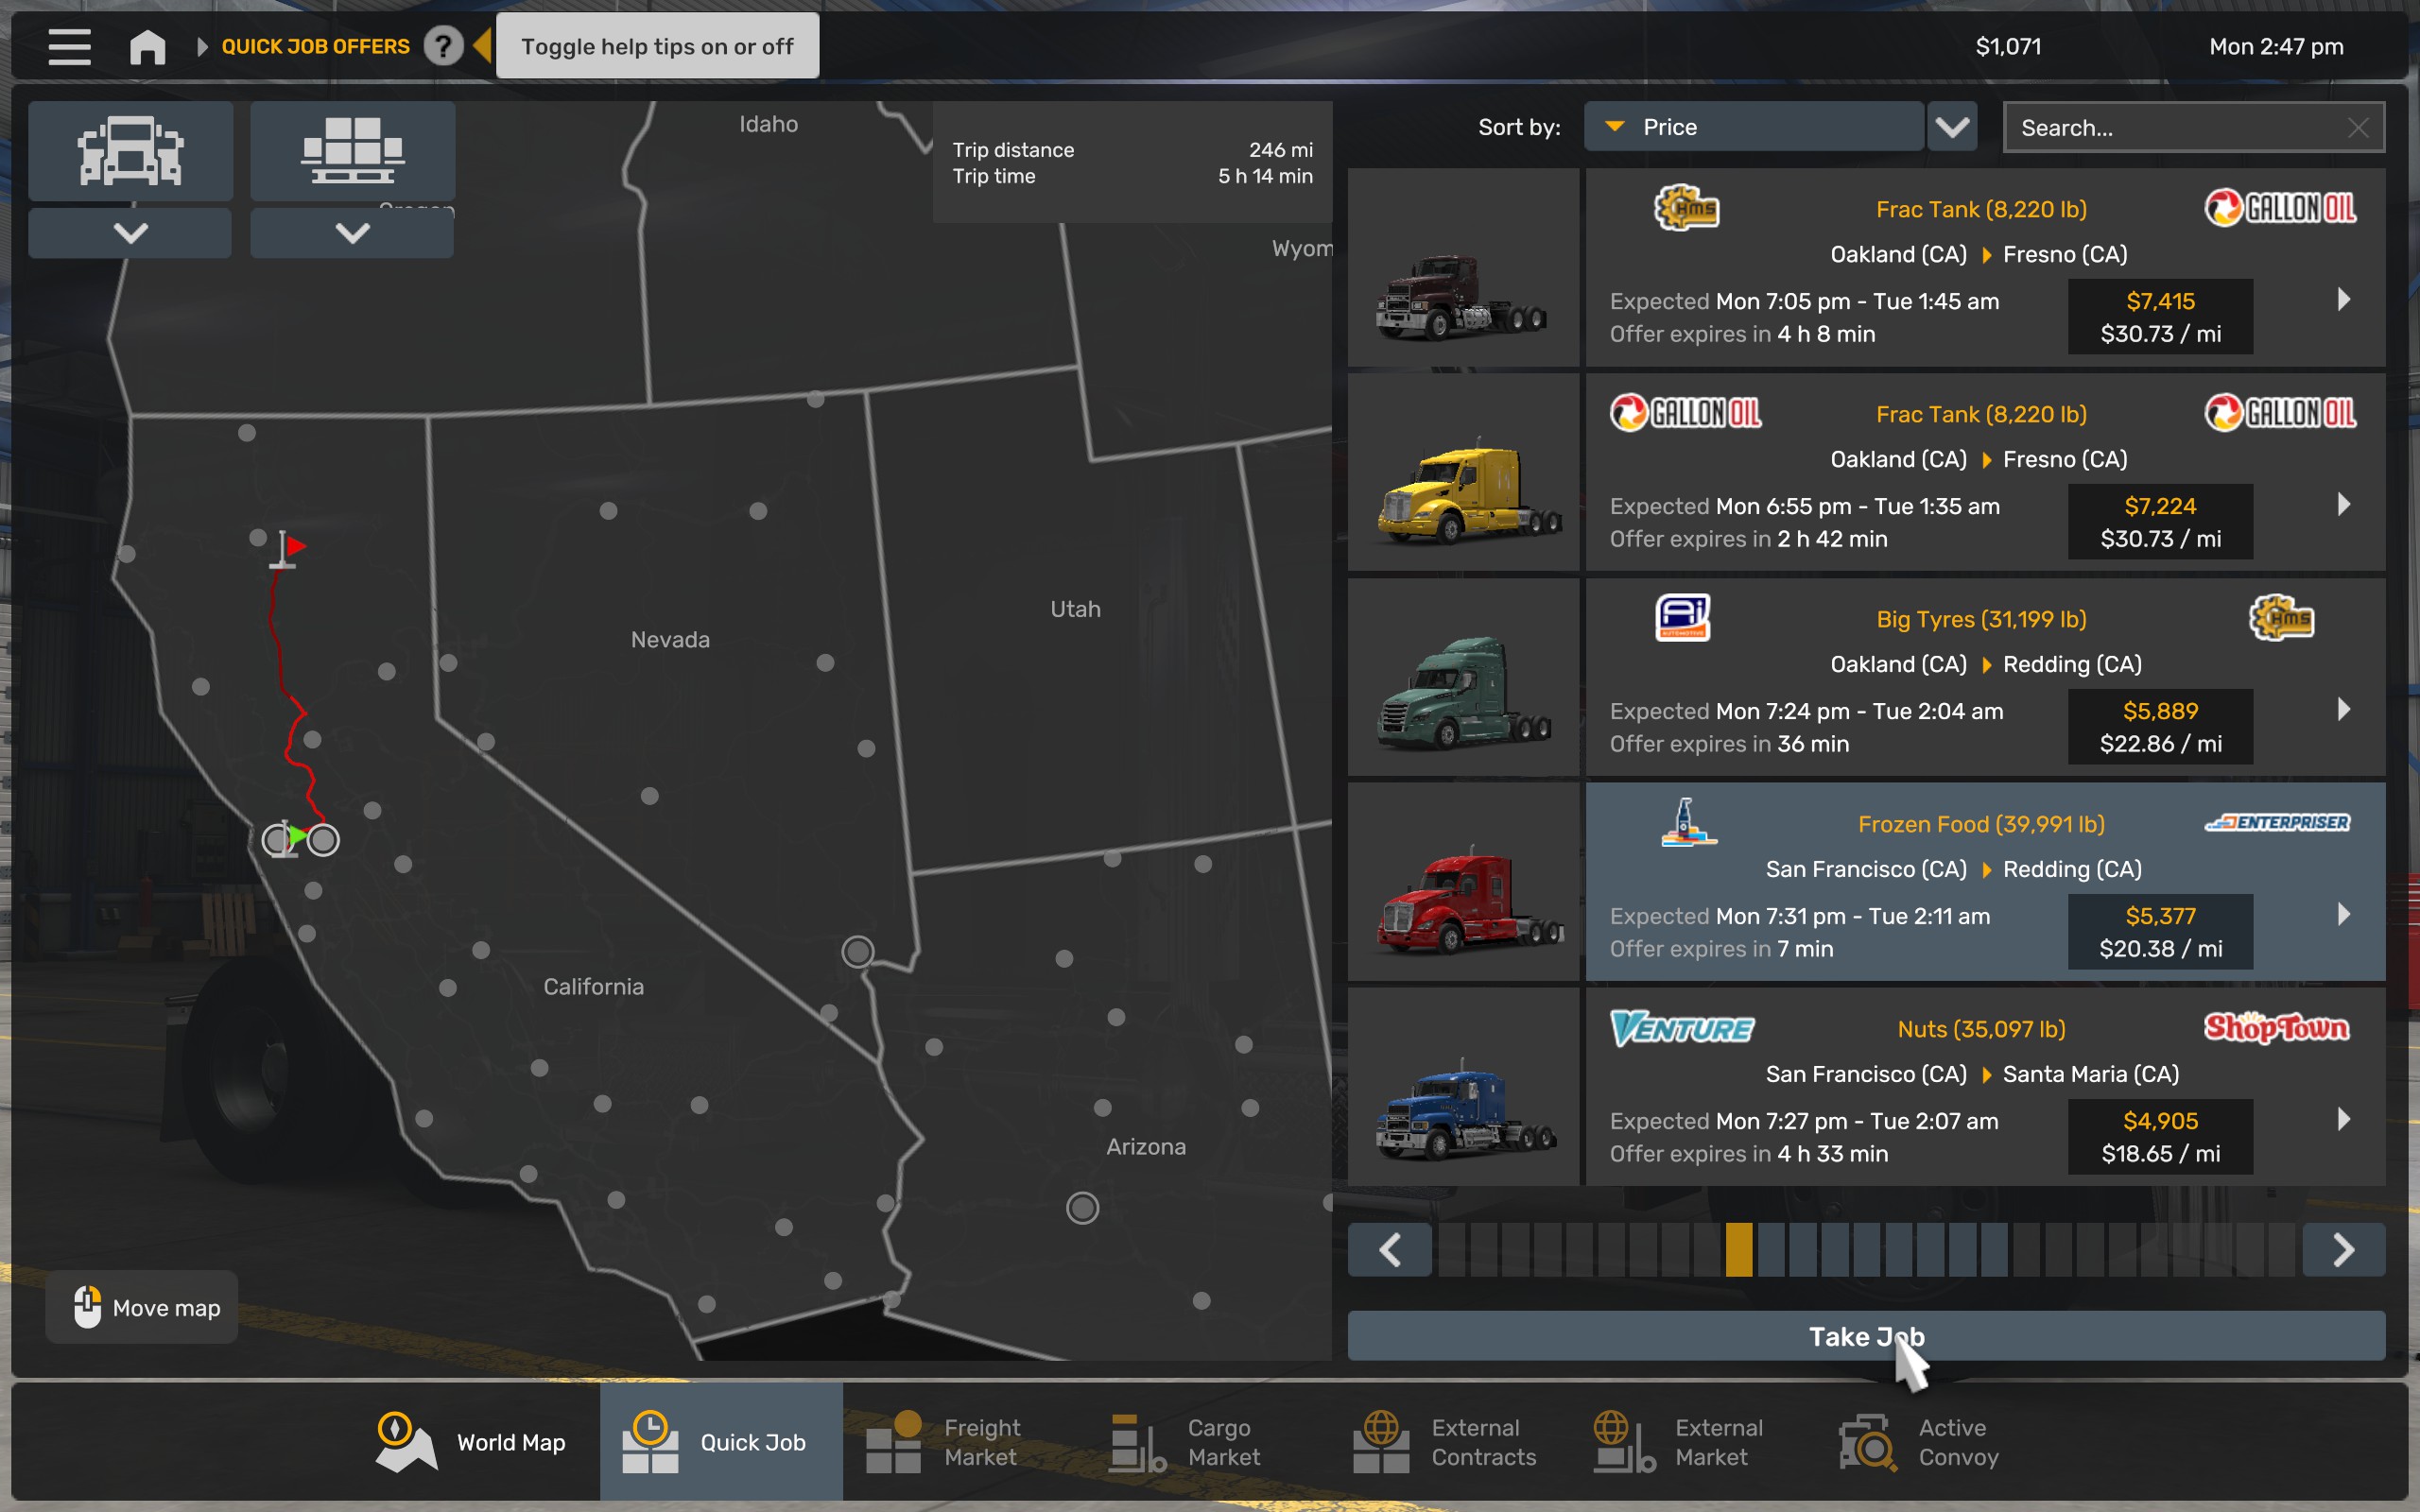
Task: Expand details arrow on Big Tyres job
Action: [x=2343, y=709]
